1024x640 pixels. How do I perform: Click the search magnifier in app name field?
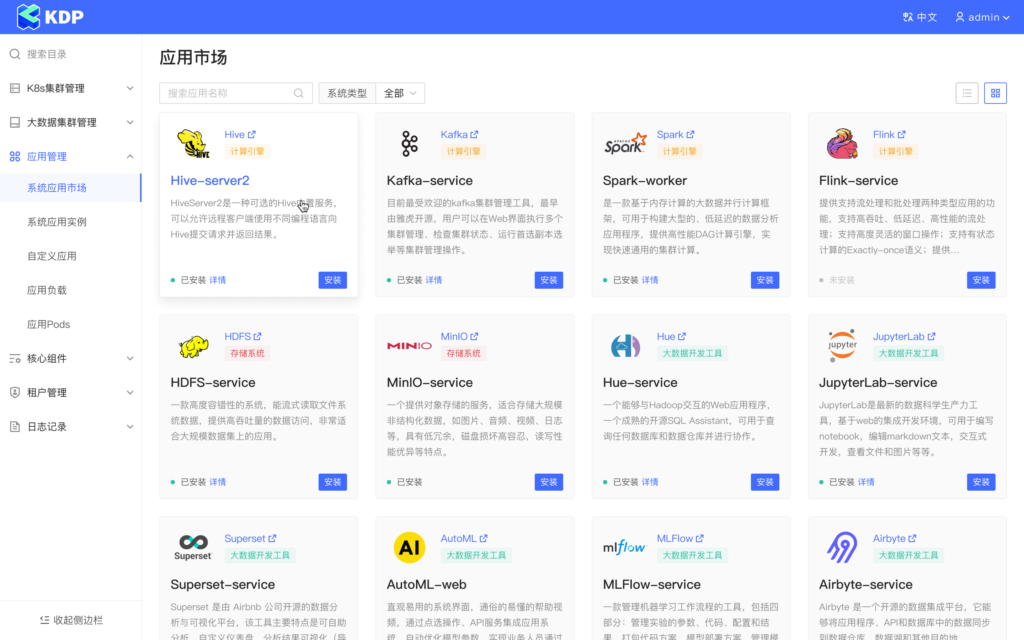[x=298, y=93]
